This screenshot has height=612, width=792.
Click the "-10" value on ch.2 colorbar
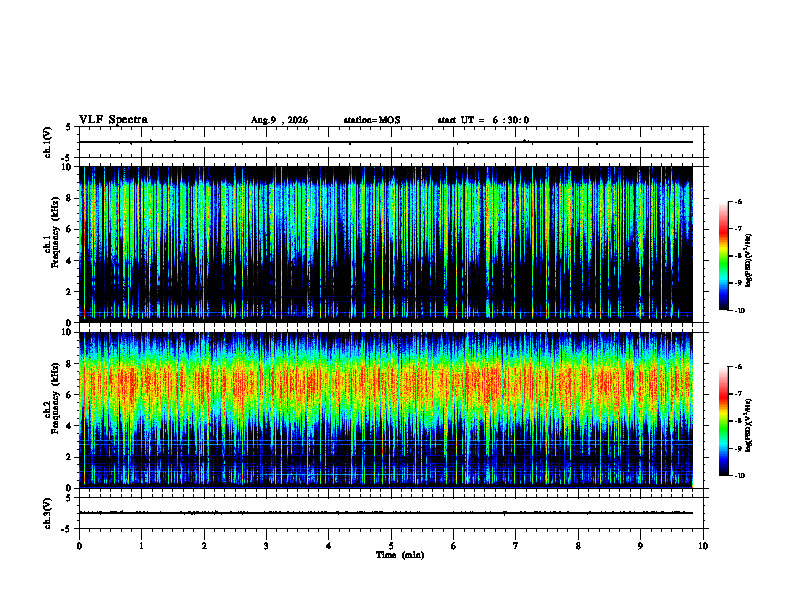tap(739, 476)
